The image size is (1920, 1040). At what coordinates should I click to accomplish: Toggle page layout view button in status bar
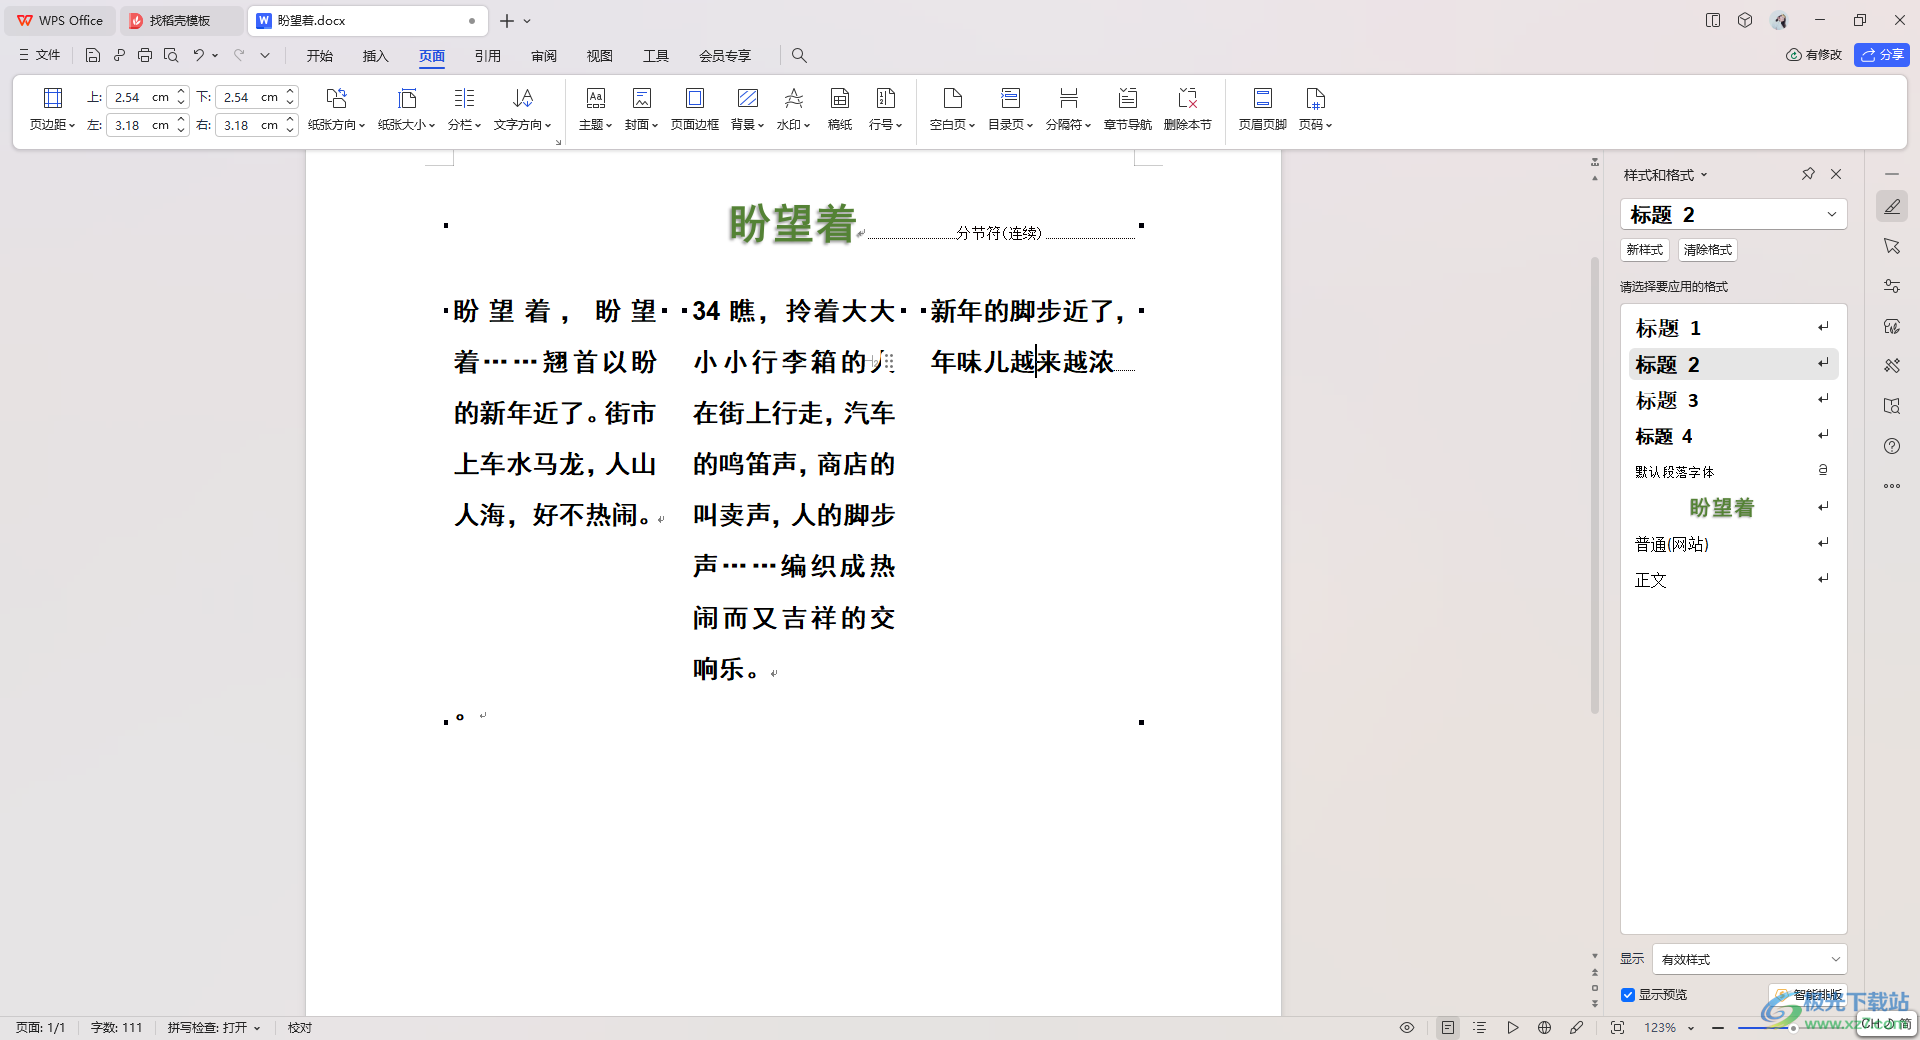click(x=1448, y=1027)
